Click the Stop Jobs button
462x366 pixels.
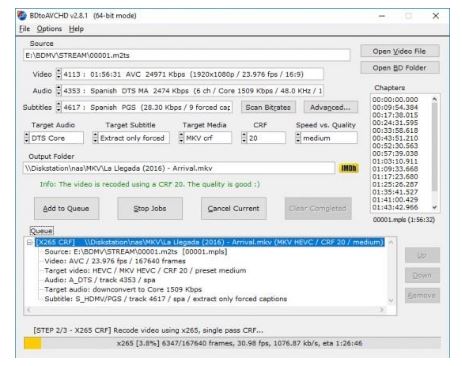(x=150, y=208)
